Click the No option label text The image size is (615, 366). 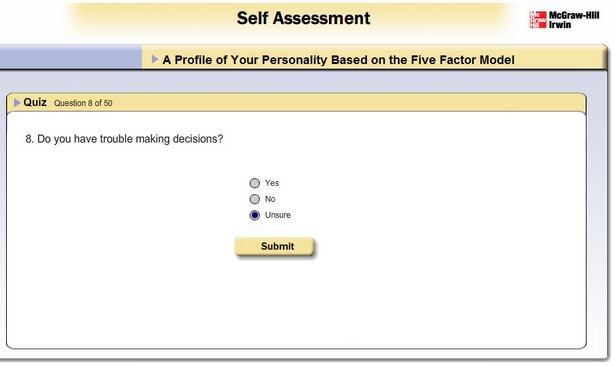point(270,199)
